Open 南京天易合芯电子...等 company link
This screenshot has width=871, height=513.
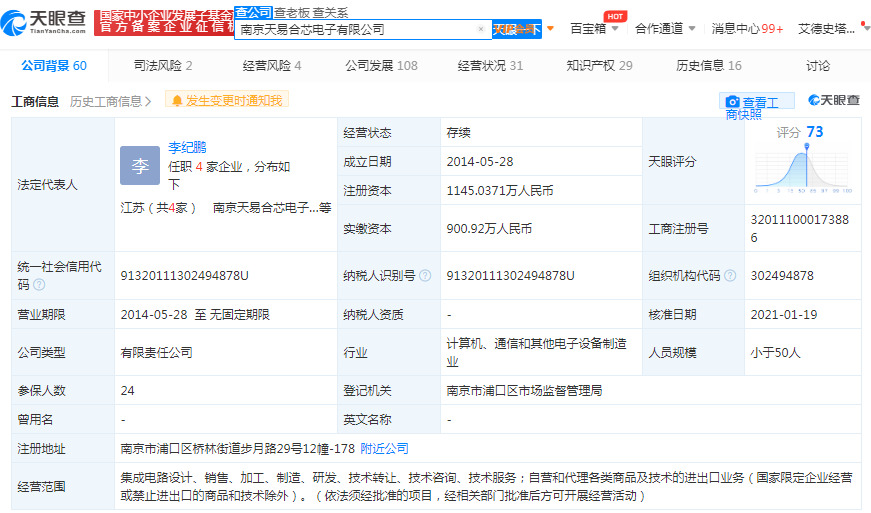272,208
